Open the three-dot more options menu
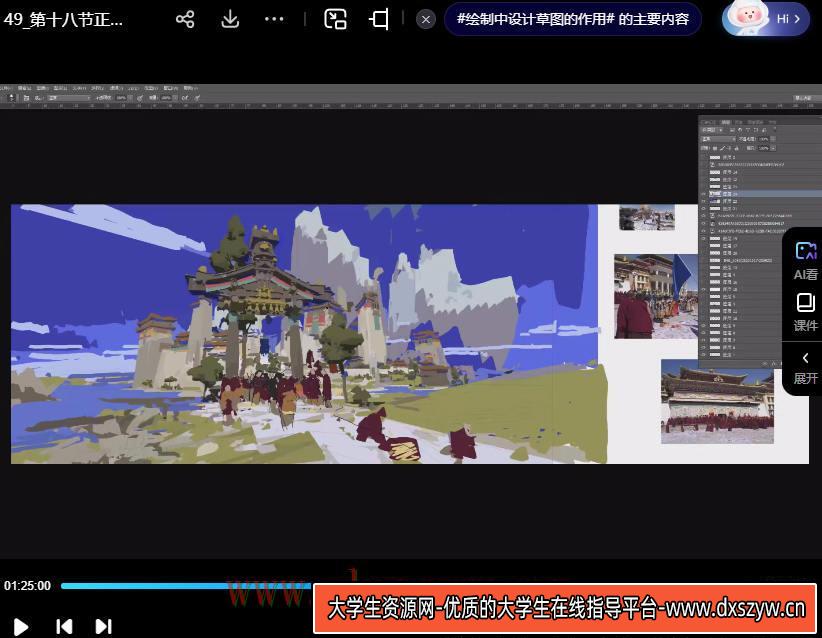Viewport: 822px width, 638px height. click(x=274, y=19)
